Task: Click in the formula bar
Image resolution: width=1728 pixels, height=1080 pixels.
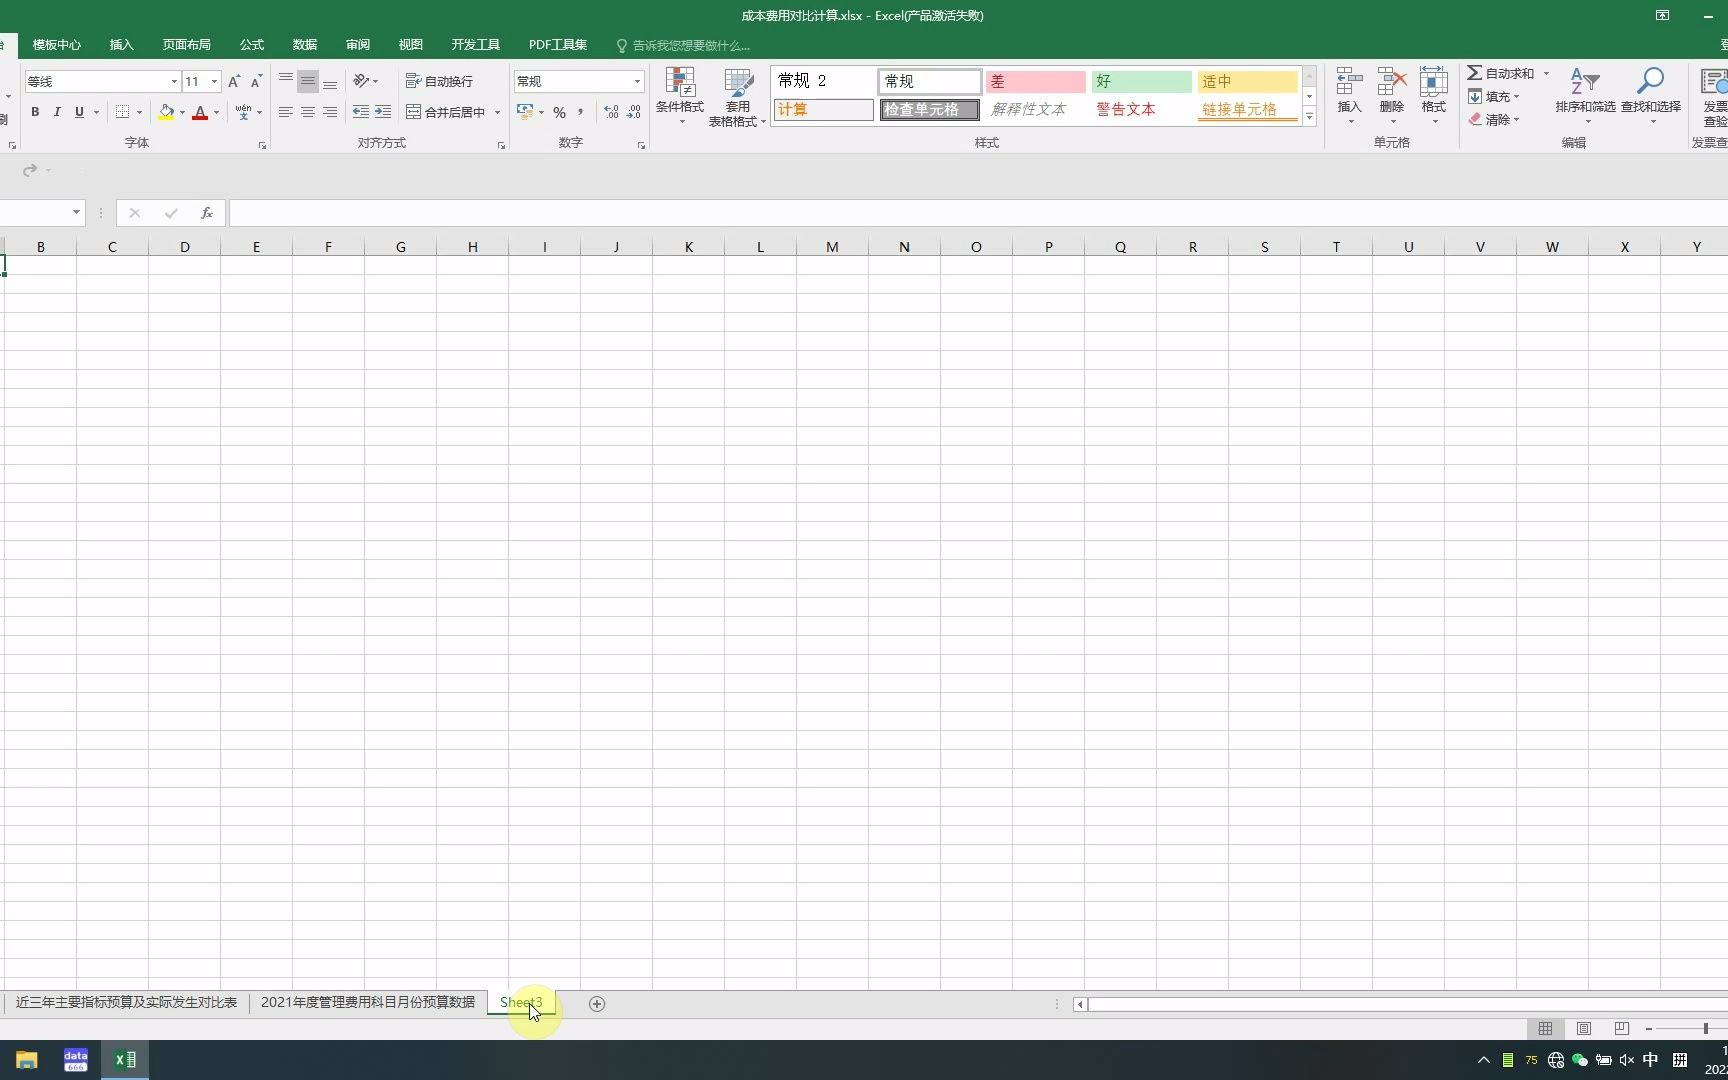Action: click(978, 213)
